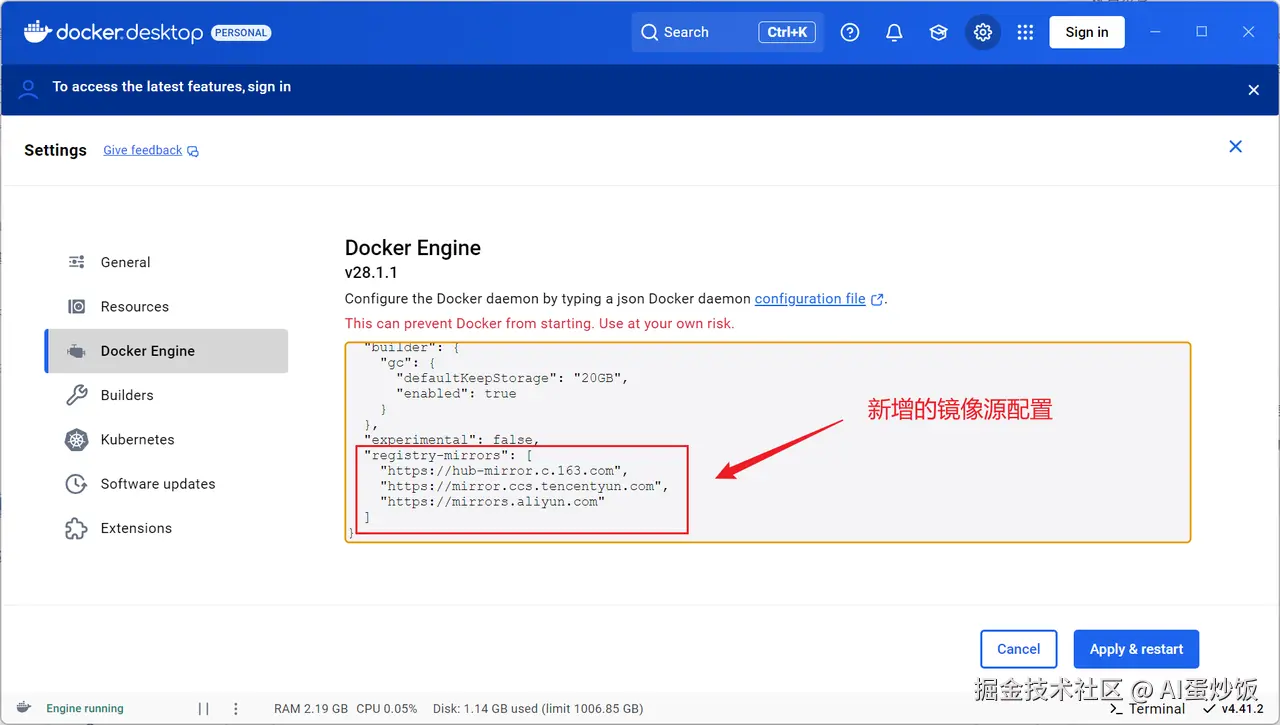1280x725 pixels.
Task: Open the configuration file link
Action: pos(810,298)
